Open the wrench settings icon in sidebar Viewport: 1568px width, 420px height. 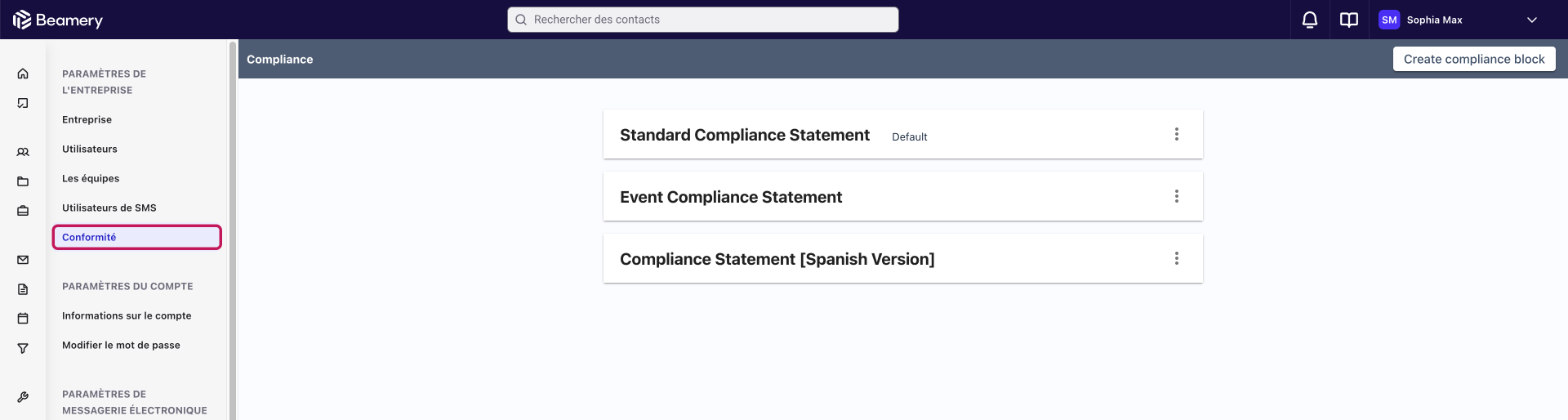coord(23,397)
